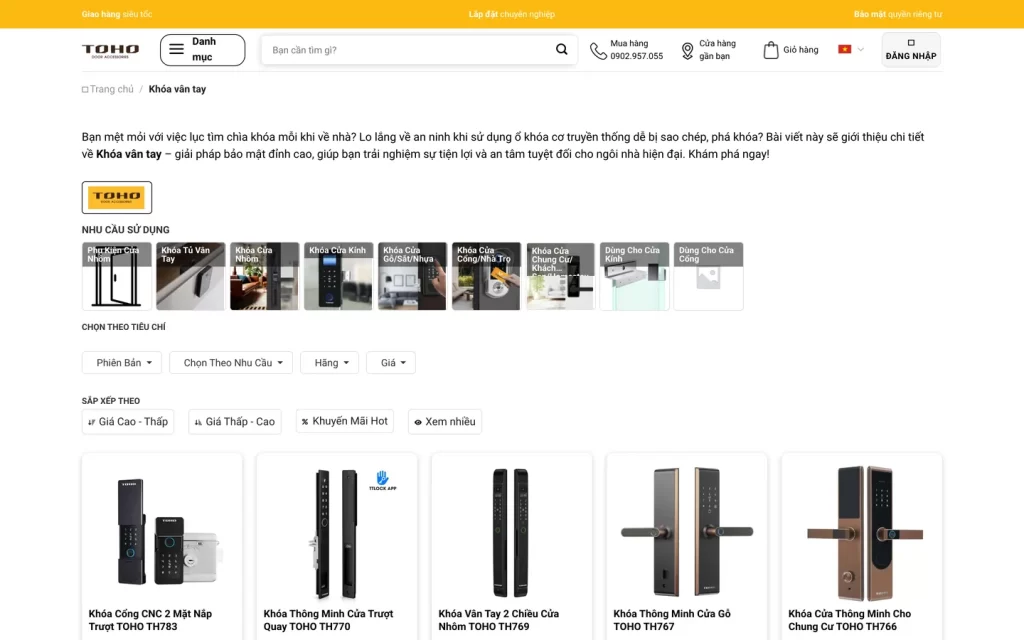Screen dimensions: 1024x640
Task: Expand the Giá filter dropdown
Action: click(x=391, y=362)
